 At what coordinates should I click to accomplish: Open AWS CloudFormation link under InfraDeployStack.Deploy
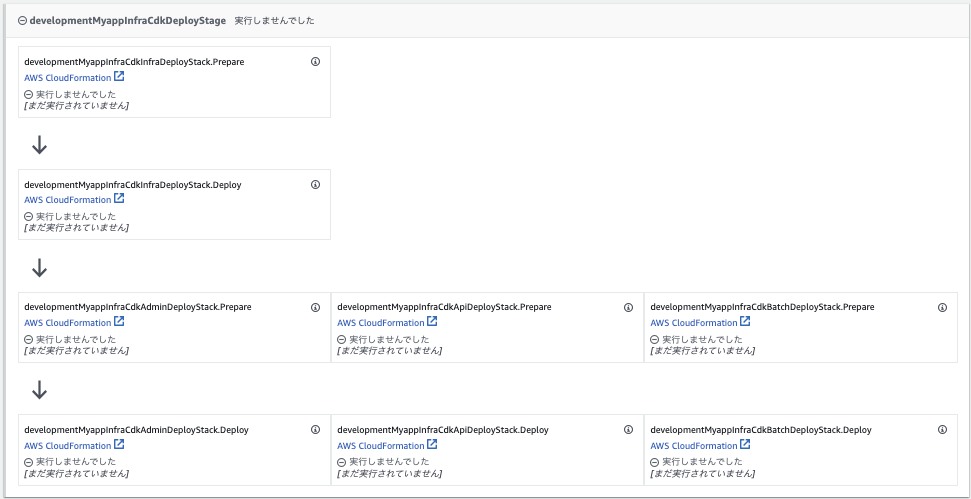coord(74,199)
